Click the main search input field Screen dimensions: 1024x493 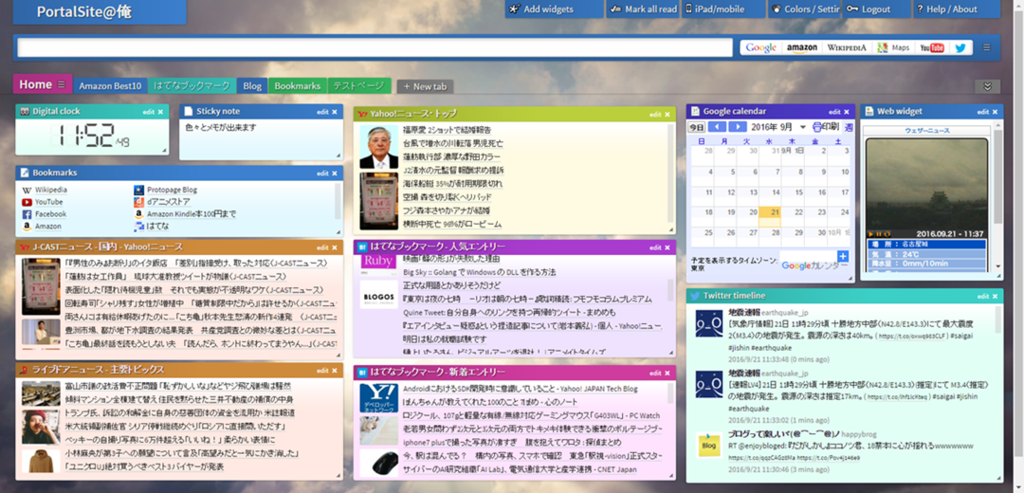click(375, 48)
